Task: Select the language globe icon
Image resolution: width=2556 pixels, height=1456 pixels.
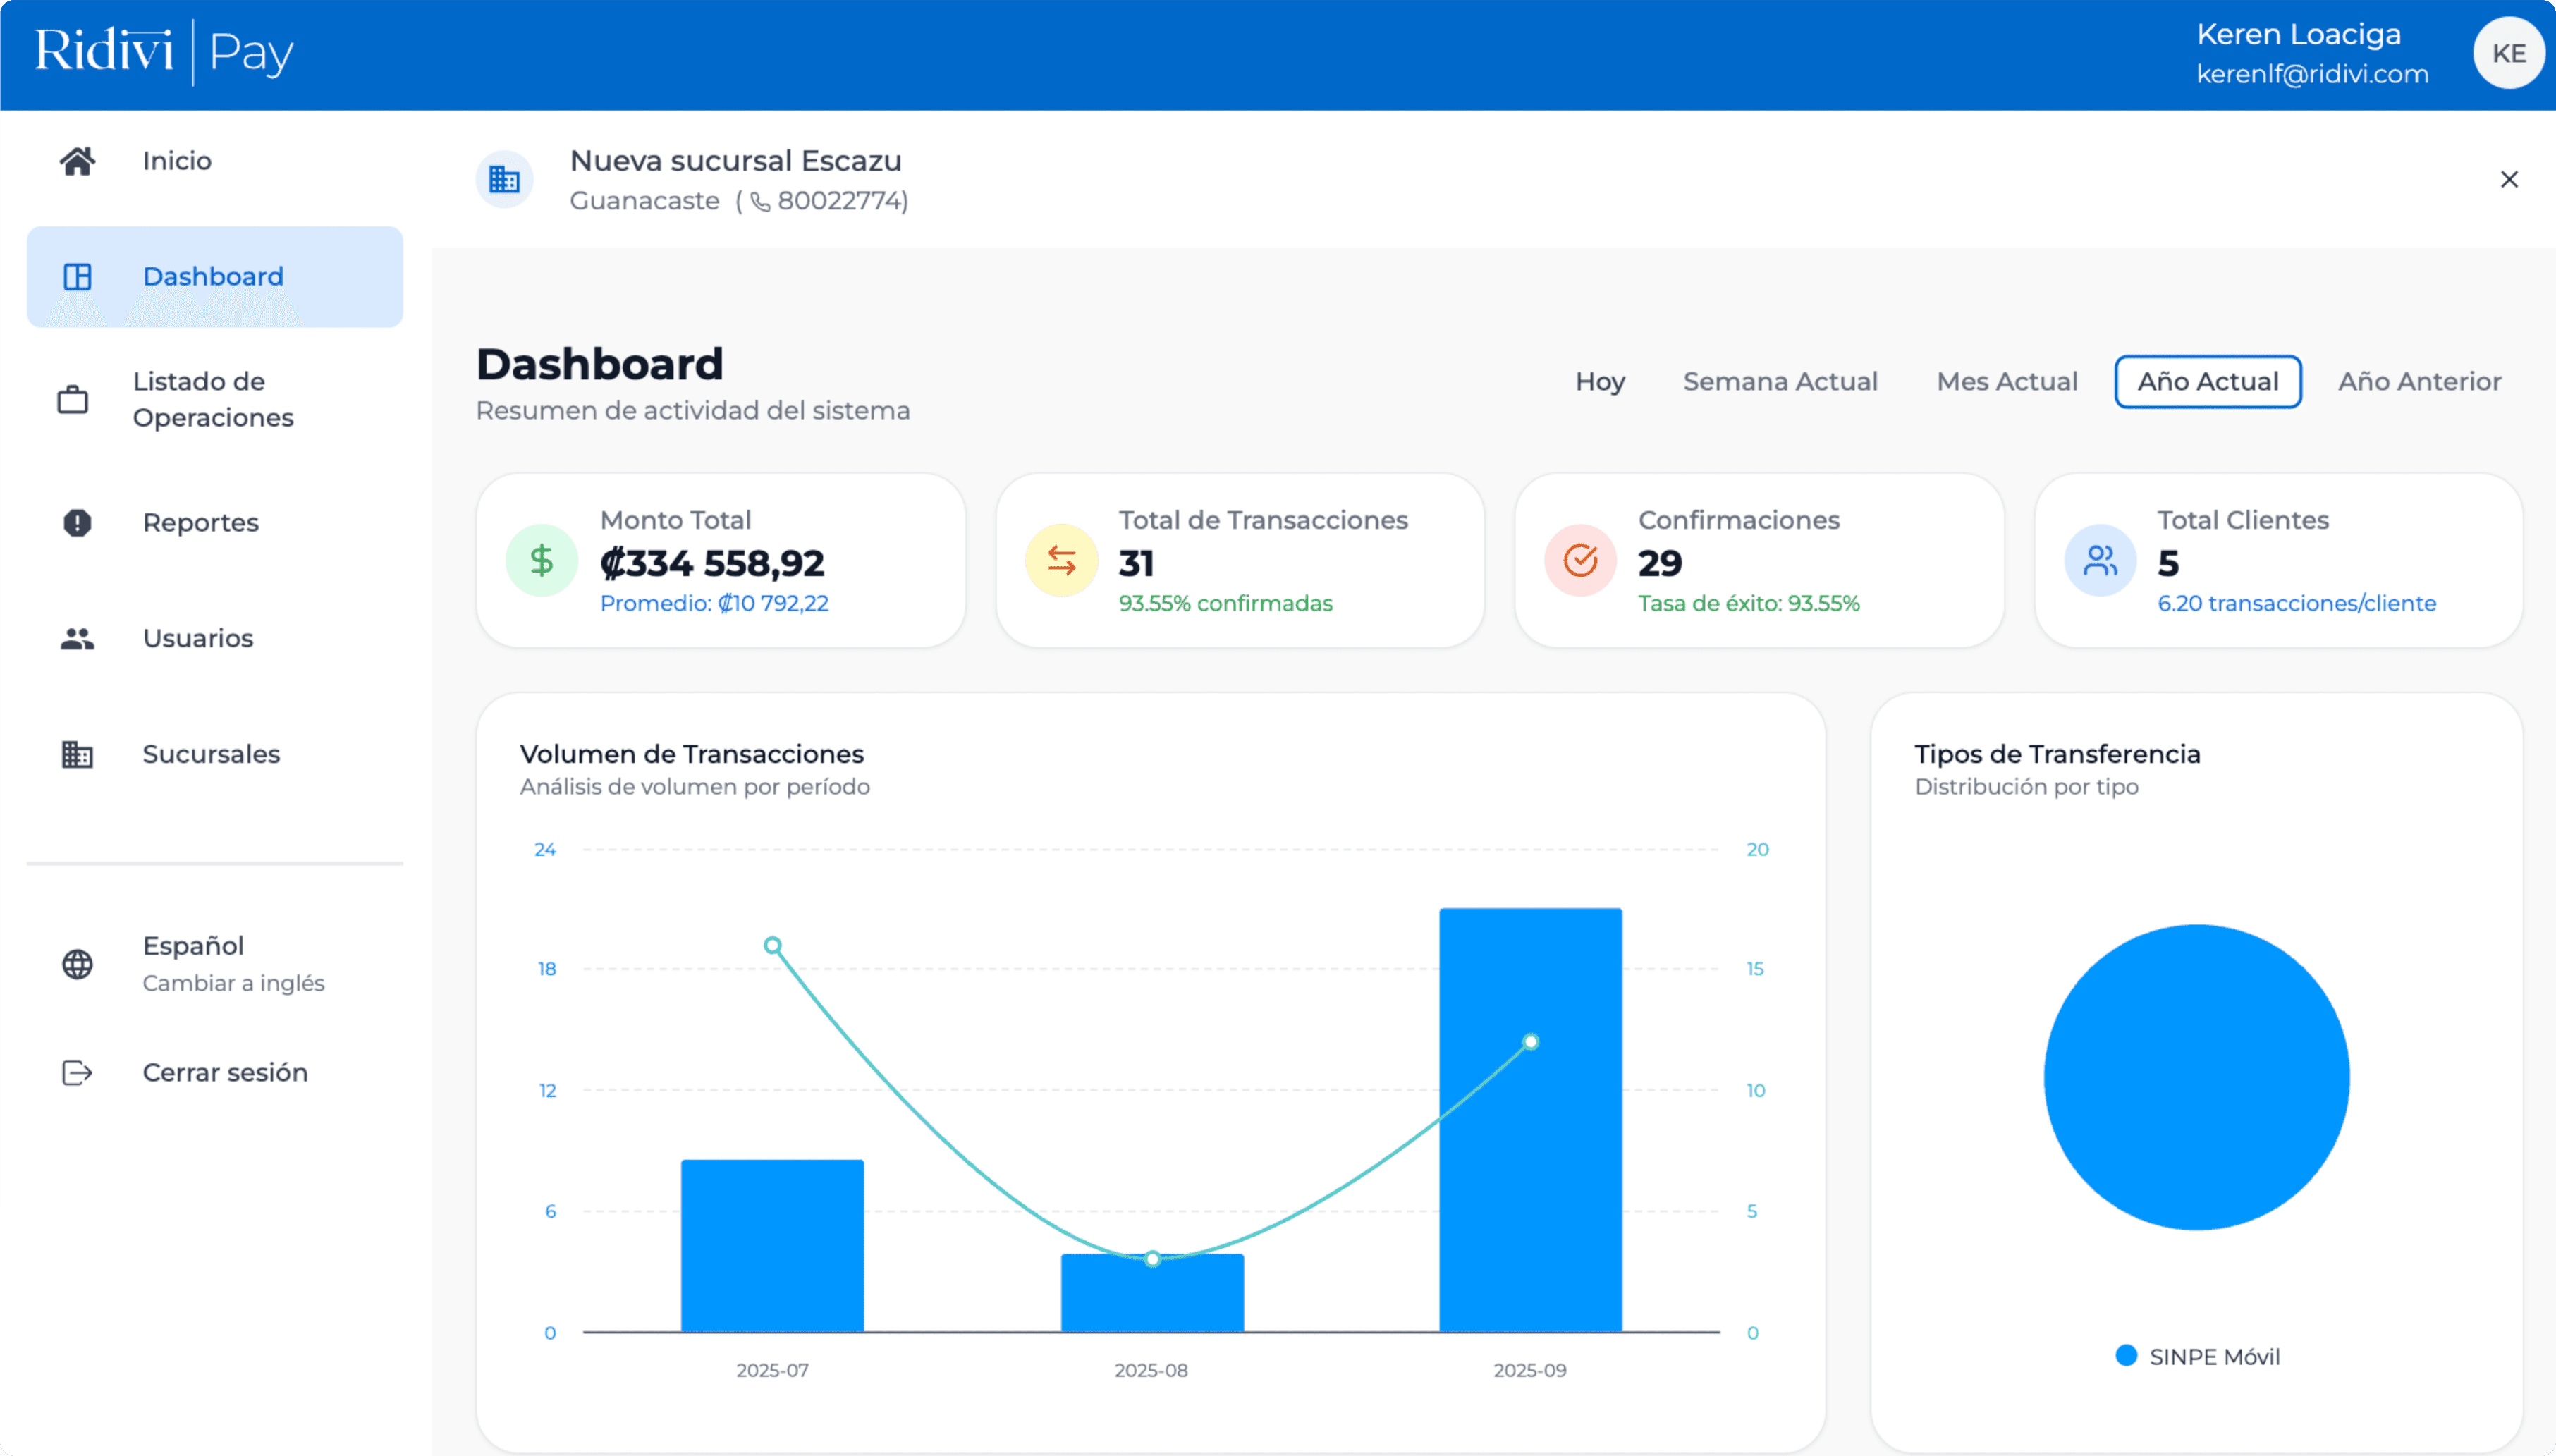Action: pyautogui.click(x=77, y=963)
